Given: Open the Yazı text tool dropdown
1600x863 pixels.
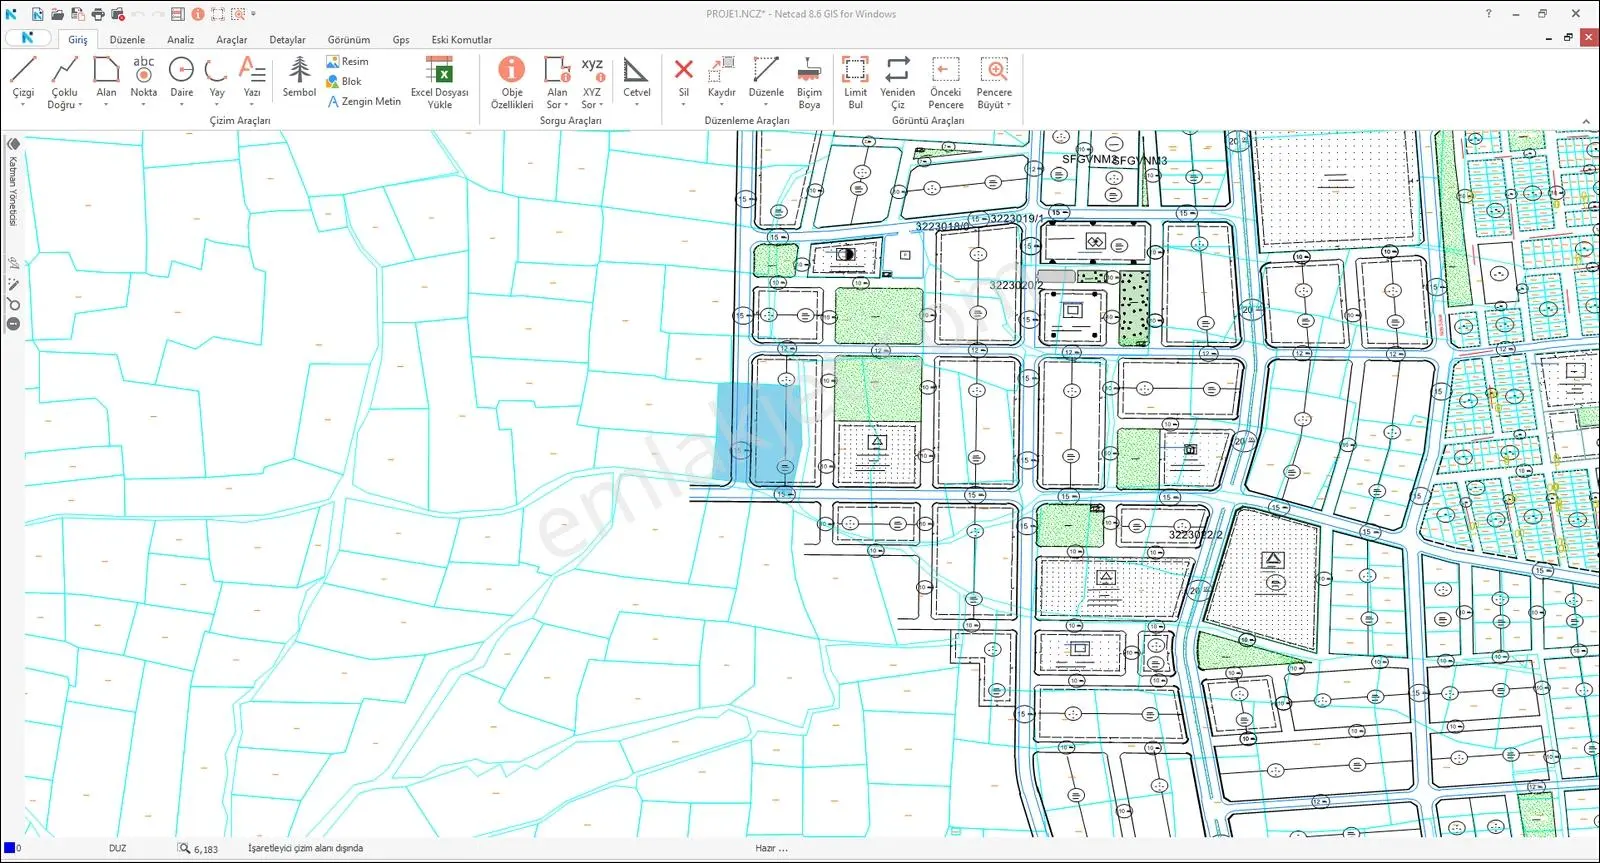Looking at the screenshot, I should coord(251,104).
